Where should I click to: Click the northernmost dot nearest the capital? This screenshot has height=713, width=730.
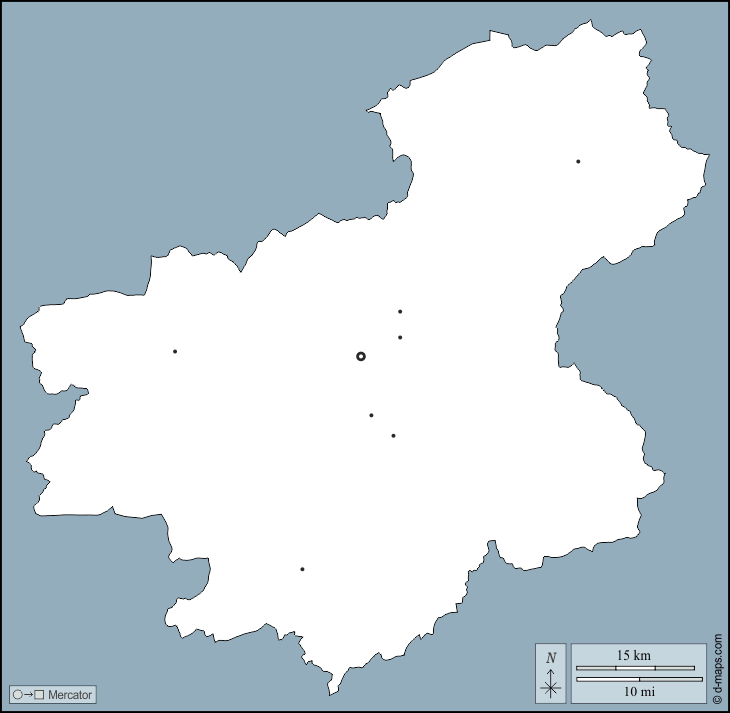coord(400,311)
